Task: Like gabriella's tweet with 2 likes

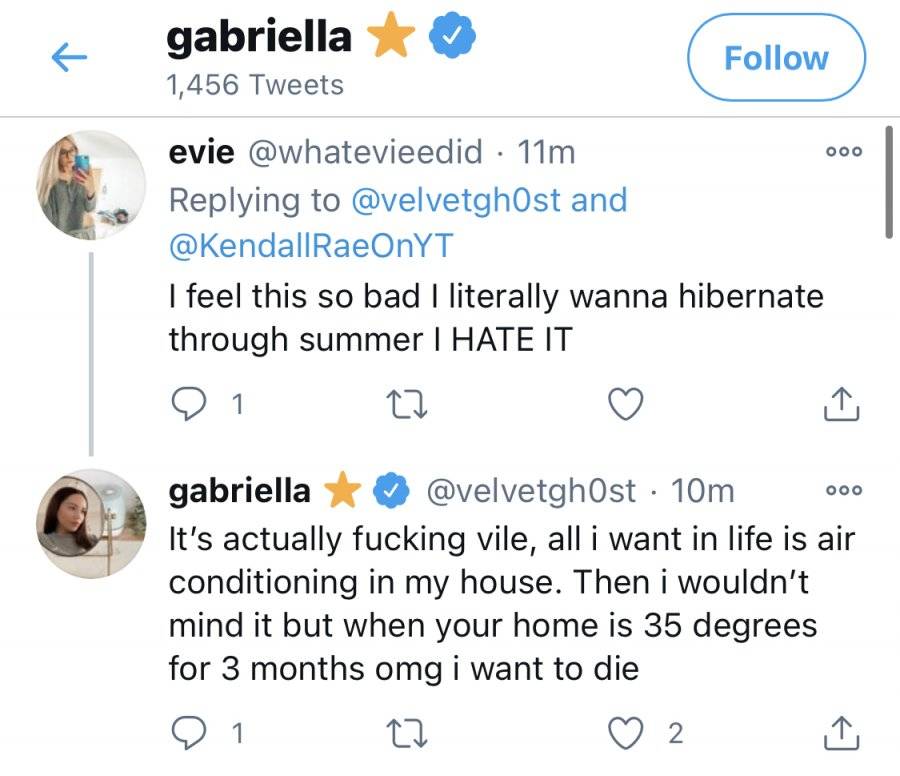Action: [626, 733]
